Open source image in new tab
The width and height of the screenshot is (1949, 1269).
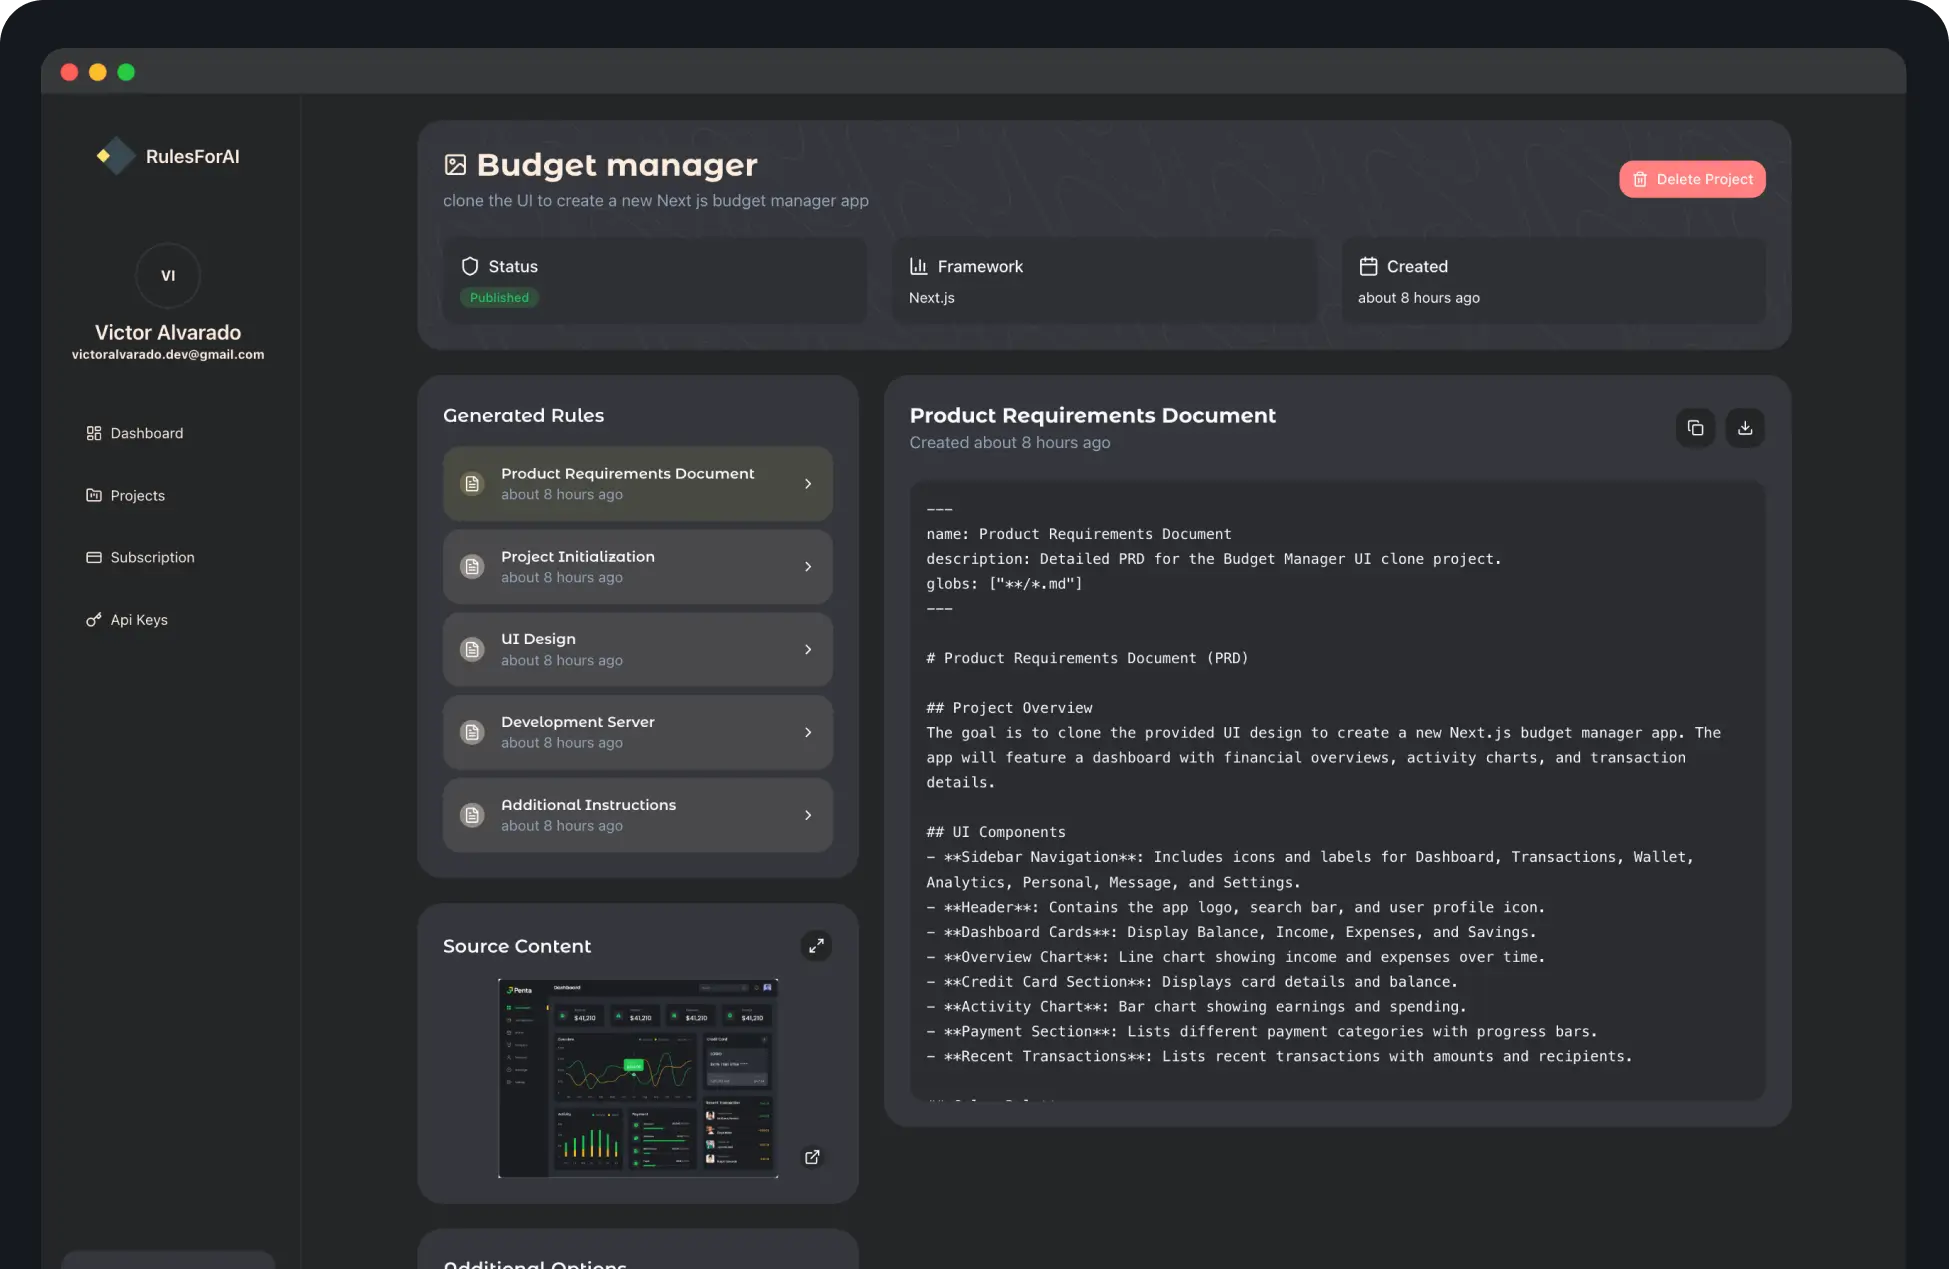[812, 1157]
